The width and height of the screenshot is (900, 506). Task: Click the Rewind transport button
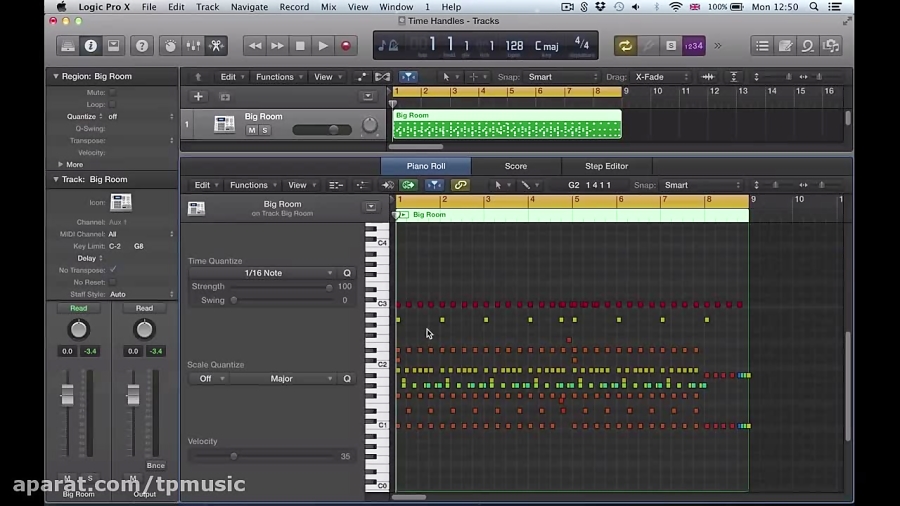(x=255, y=46)
